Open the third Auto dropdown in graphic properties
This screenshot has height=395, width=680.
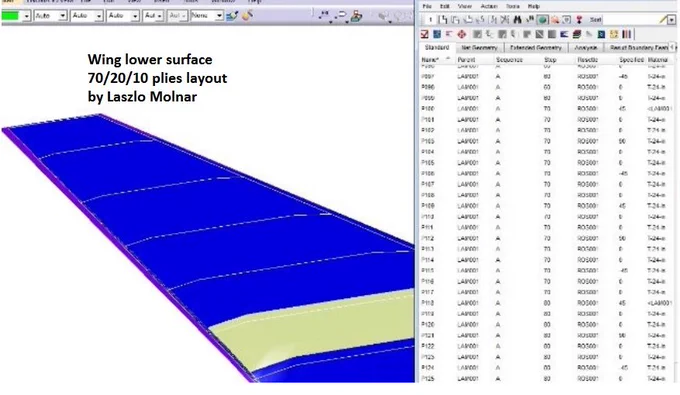coord(135,16)
